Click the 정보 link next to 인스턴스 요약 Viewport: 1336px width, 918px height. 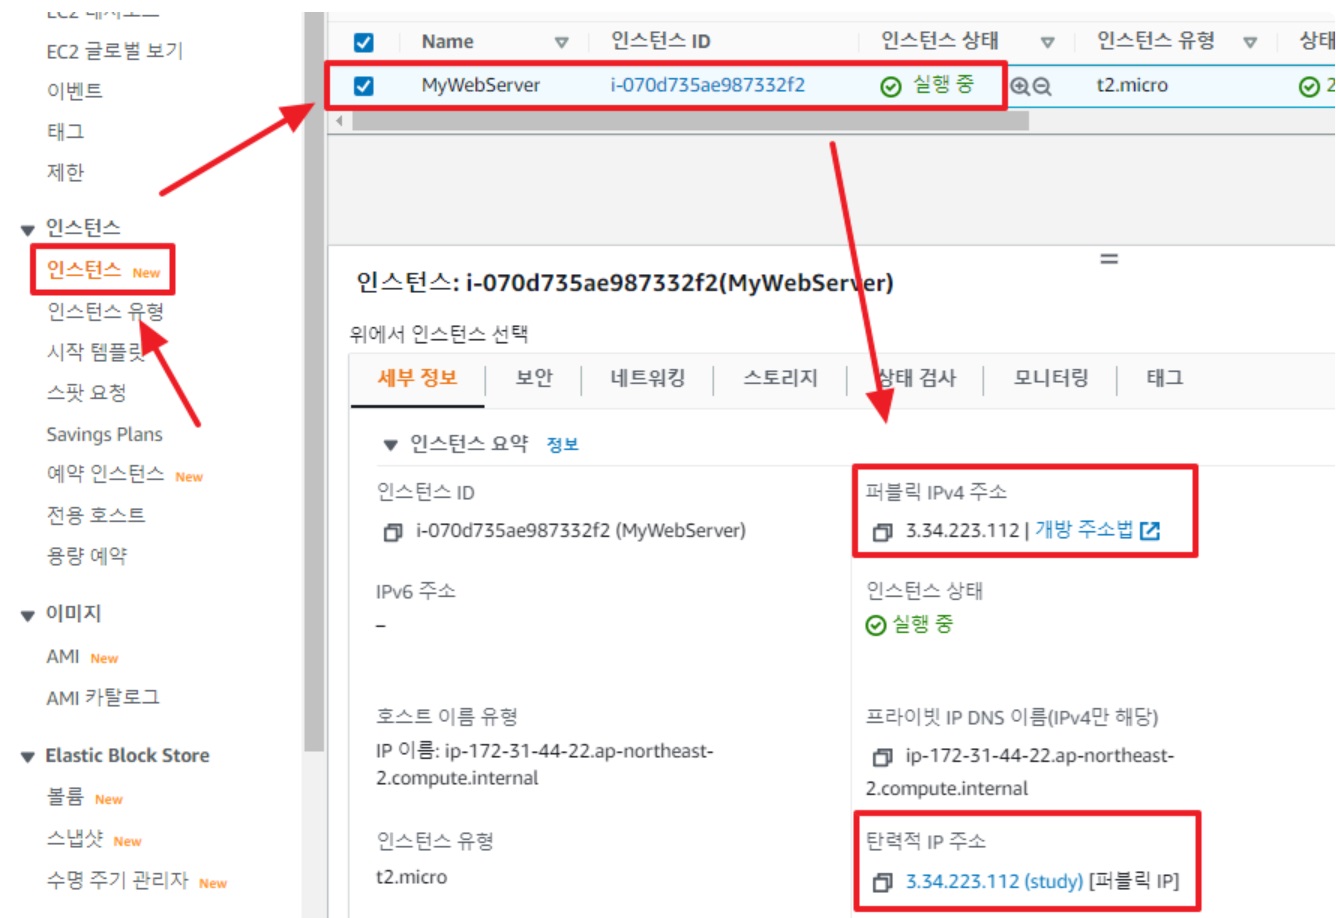click(562, 445)
